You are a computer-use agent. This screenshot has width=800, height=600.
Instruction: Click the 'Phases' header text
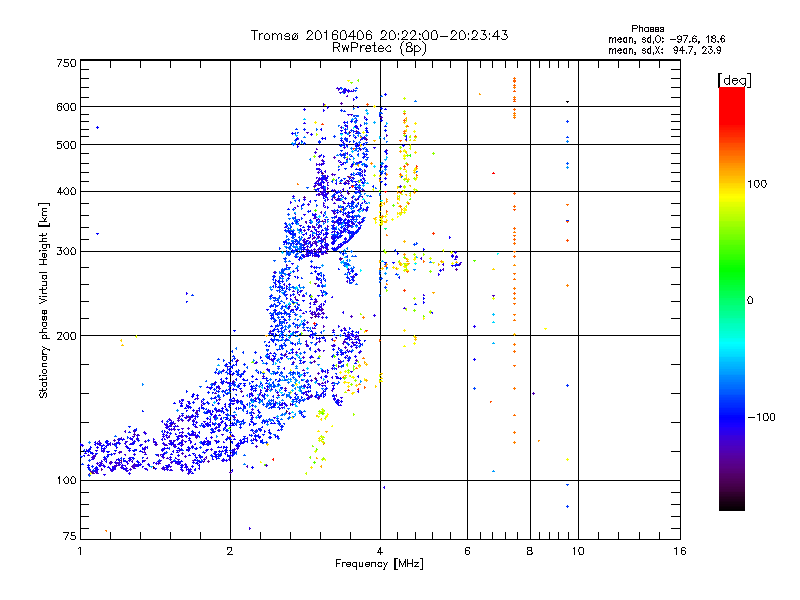click(x=647, y=29)
